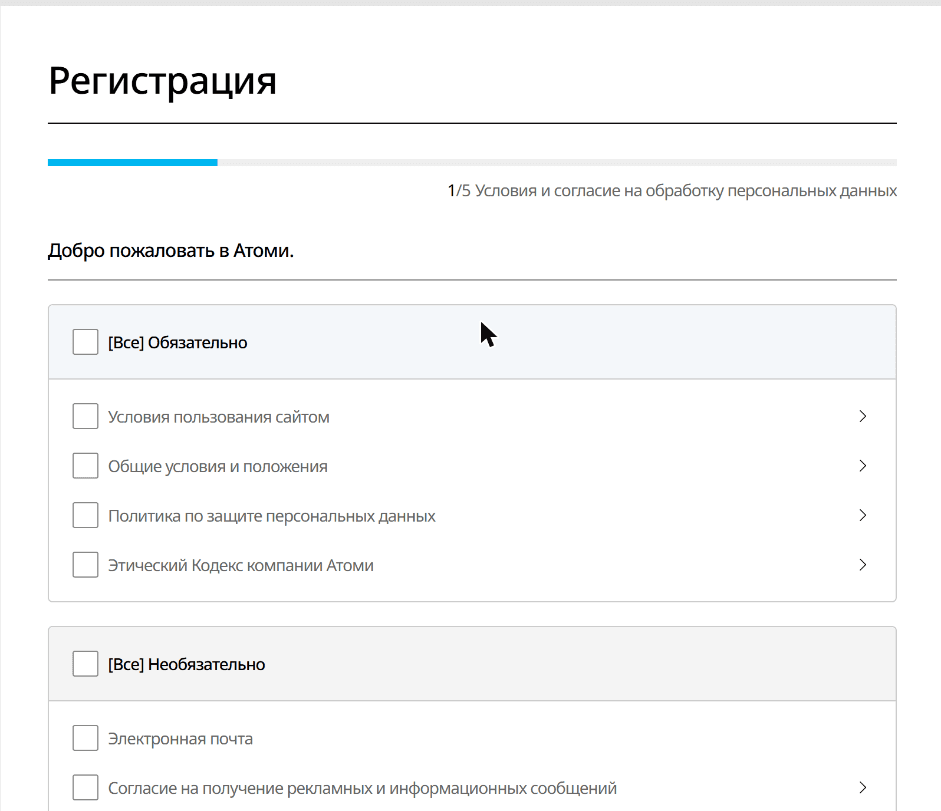
Task: Click the 1/5 step description text
Action: pos(672,191)
